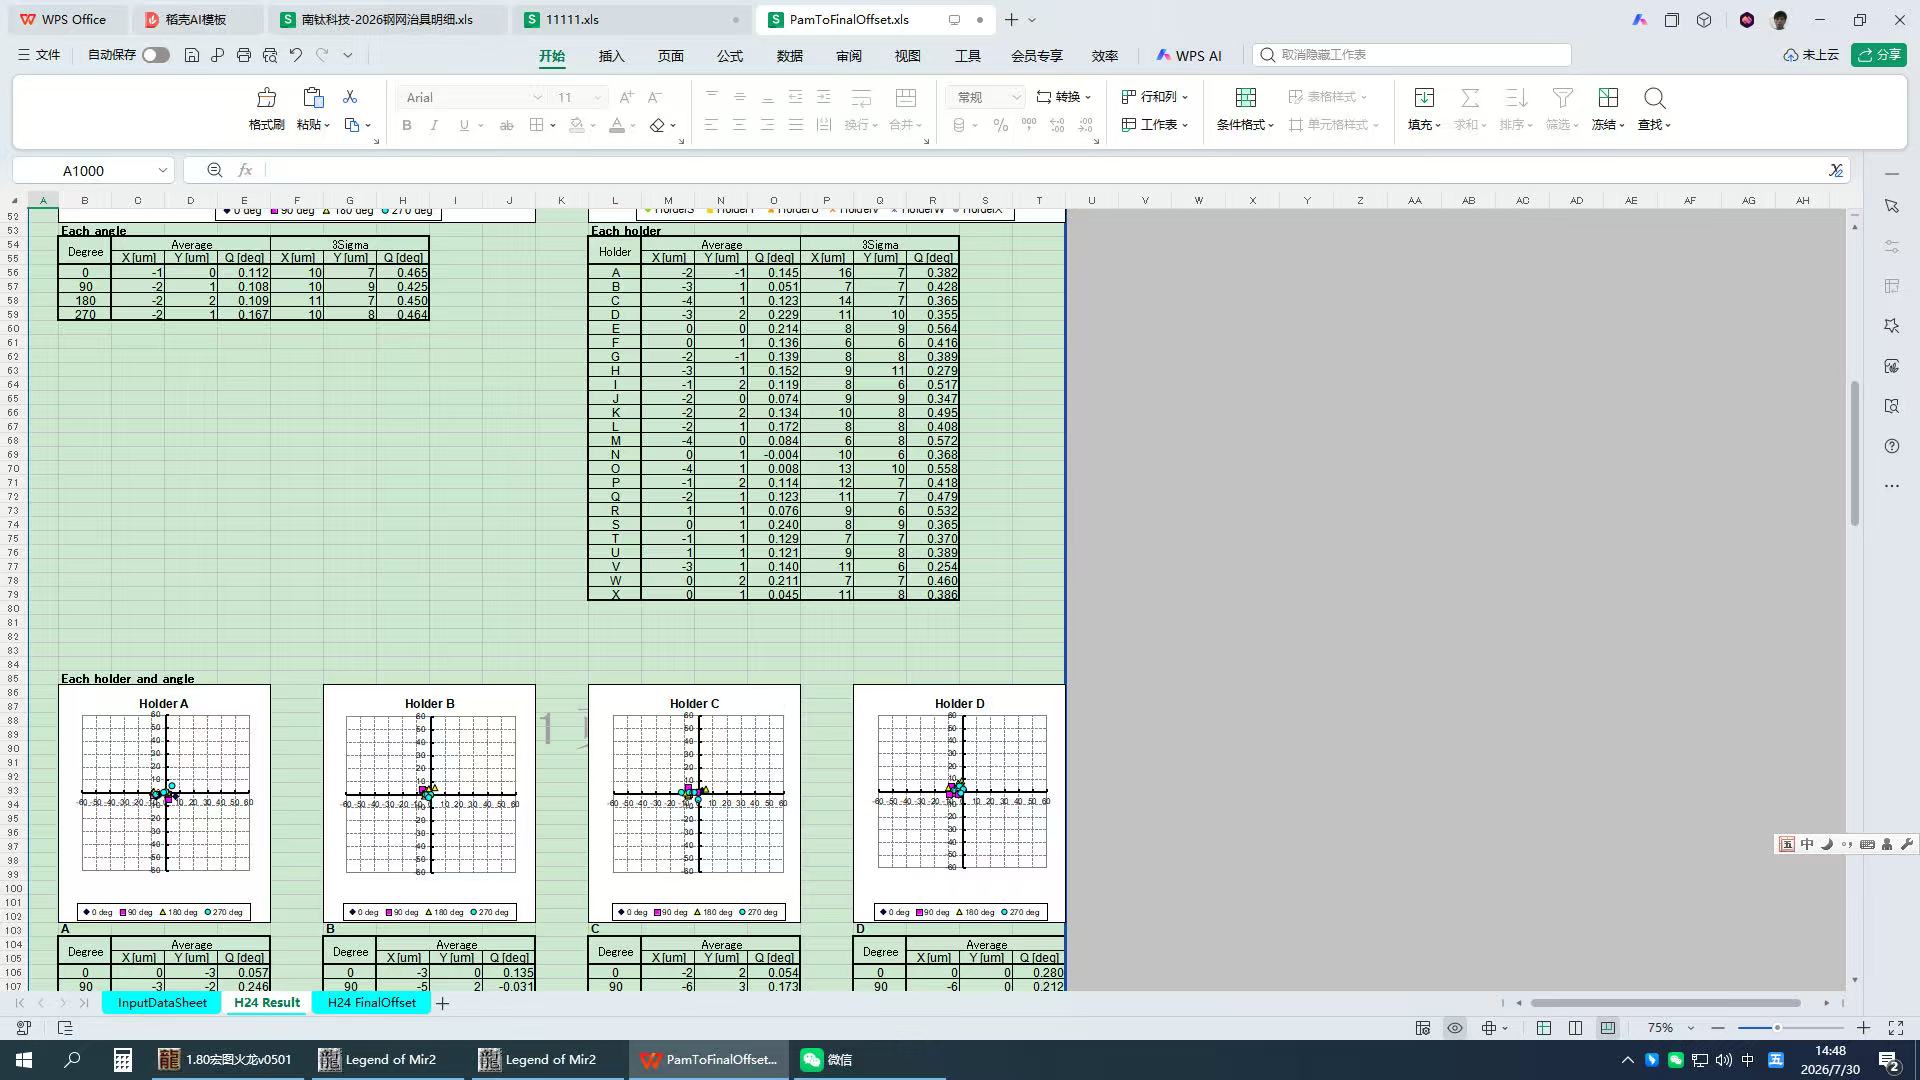
Task: Open the font size 11 dropdown
Action: coord(598,97)
